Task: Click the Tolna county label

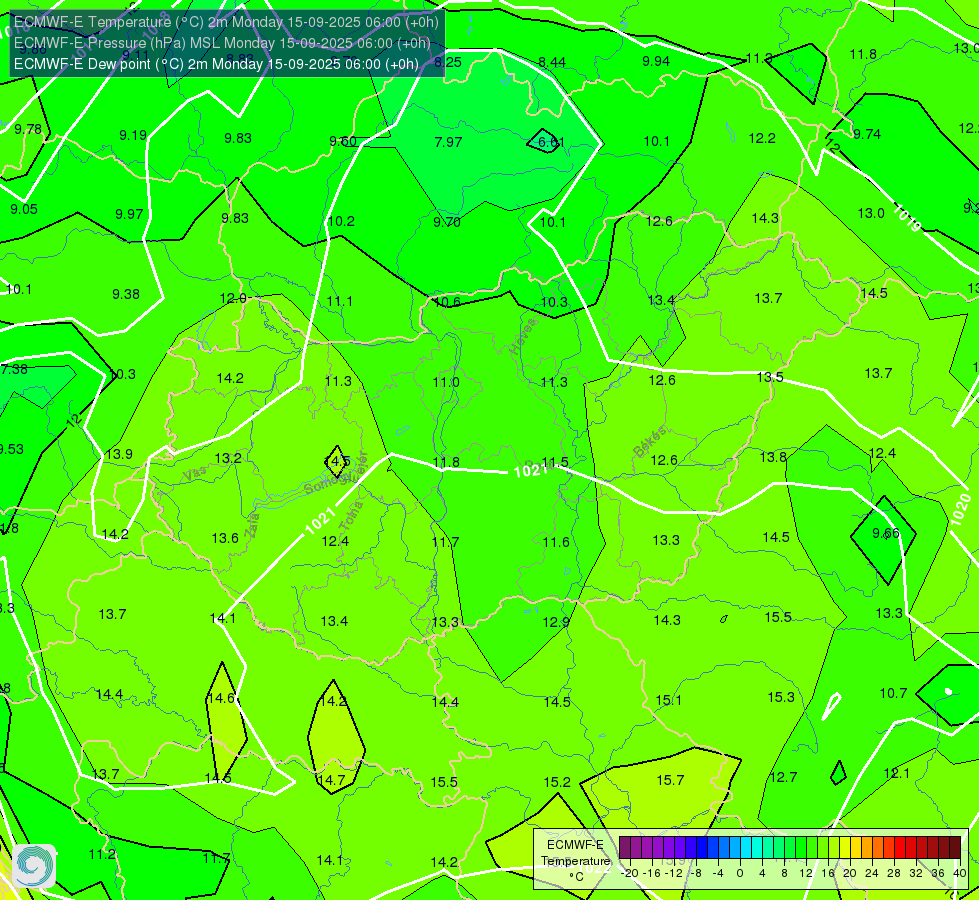Action: coord(350,515)
